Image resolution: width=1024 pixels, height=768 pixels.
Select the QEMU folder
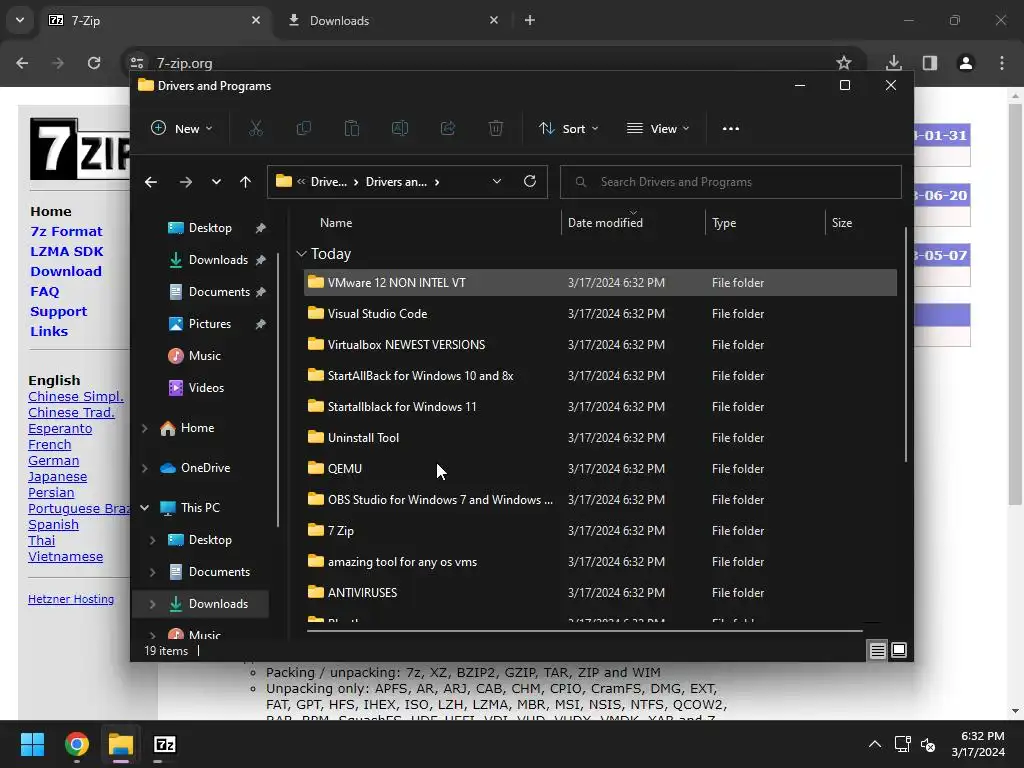tap(600, 468)
